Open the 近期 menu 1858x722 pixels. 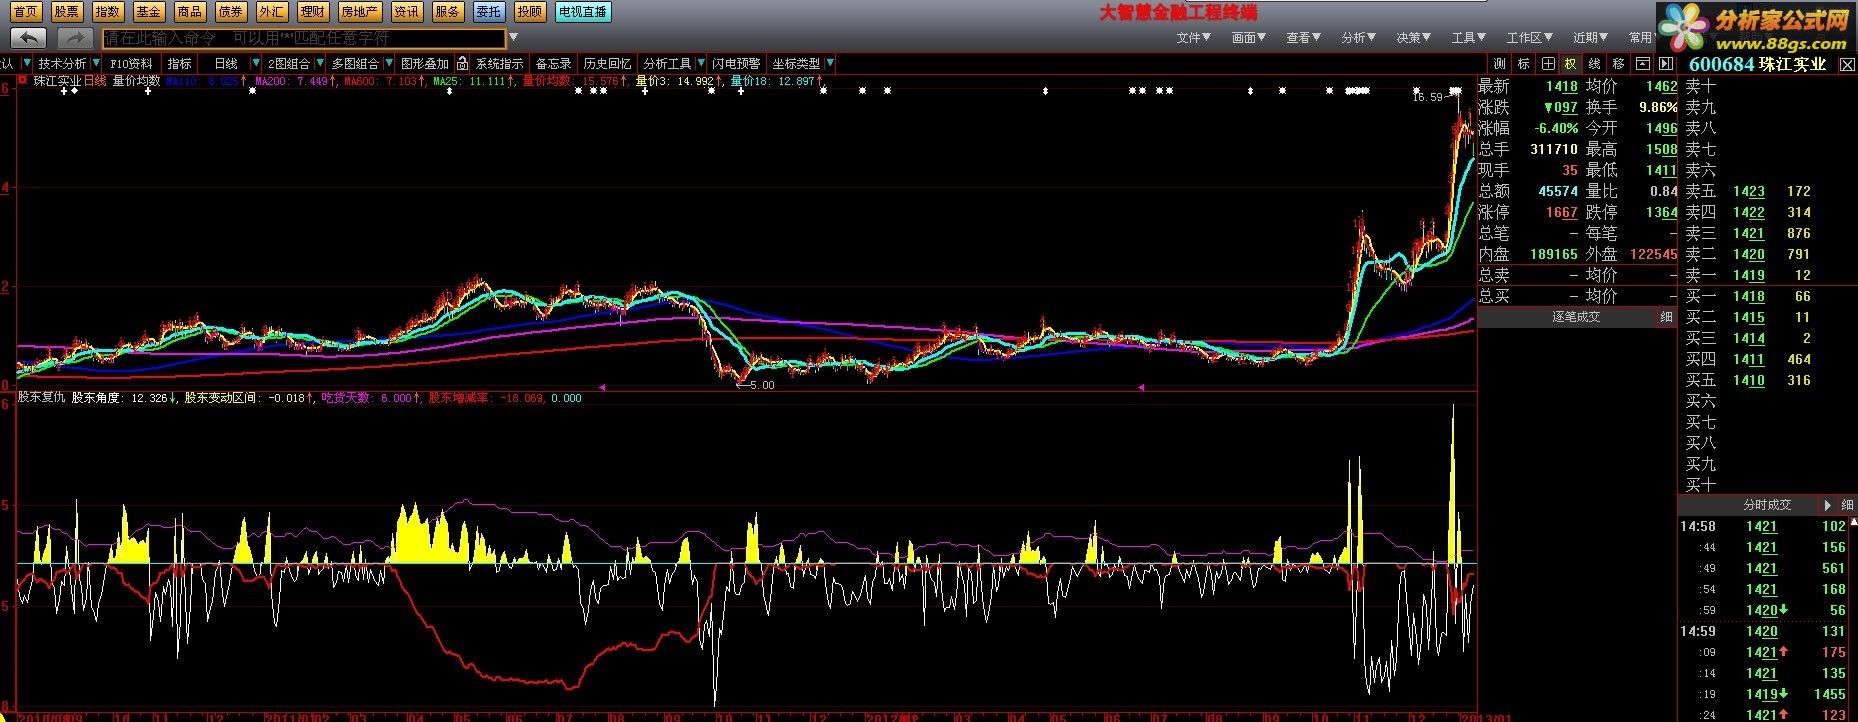click(1591, 38)
